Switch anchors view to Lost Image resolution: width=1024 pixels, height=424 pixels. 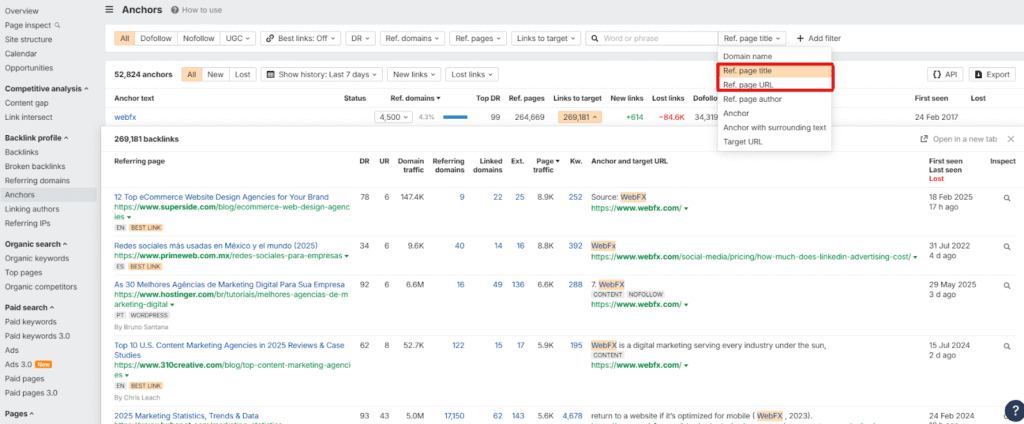click(242, 74)
